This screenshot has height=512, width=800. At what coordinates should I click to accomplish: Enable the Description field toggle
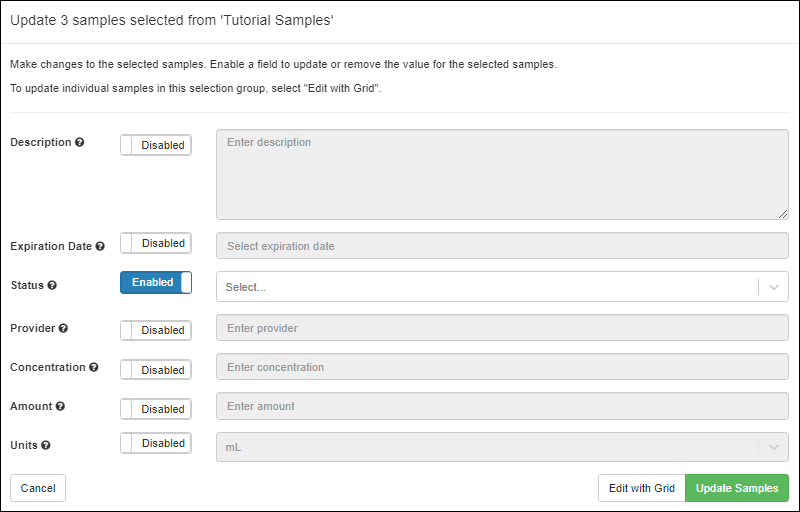tap(156, 145)
